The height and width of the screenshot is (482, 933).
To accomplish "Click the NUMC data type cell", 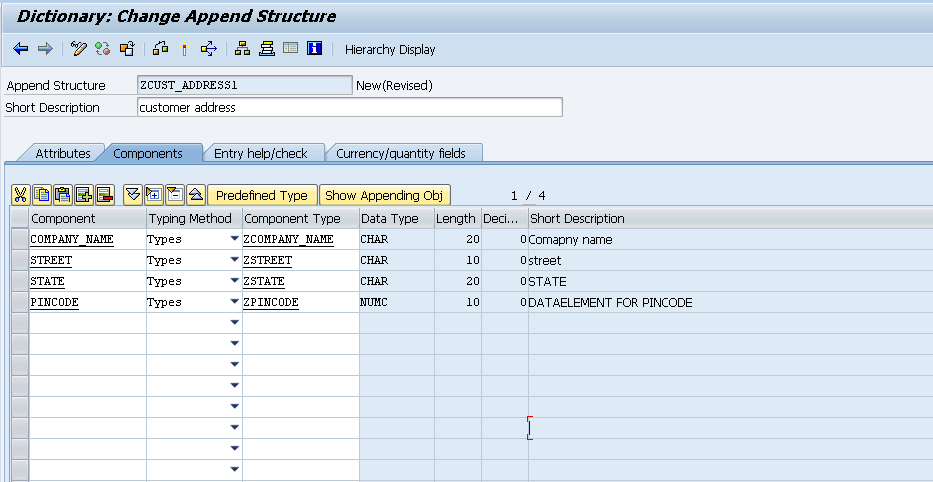I will pos(397,302).
